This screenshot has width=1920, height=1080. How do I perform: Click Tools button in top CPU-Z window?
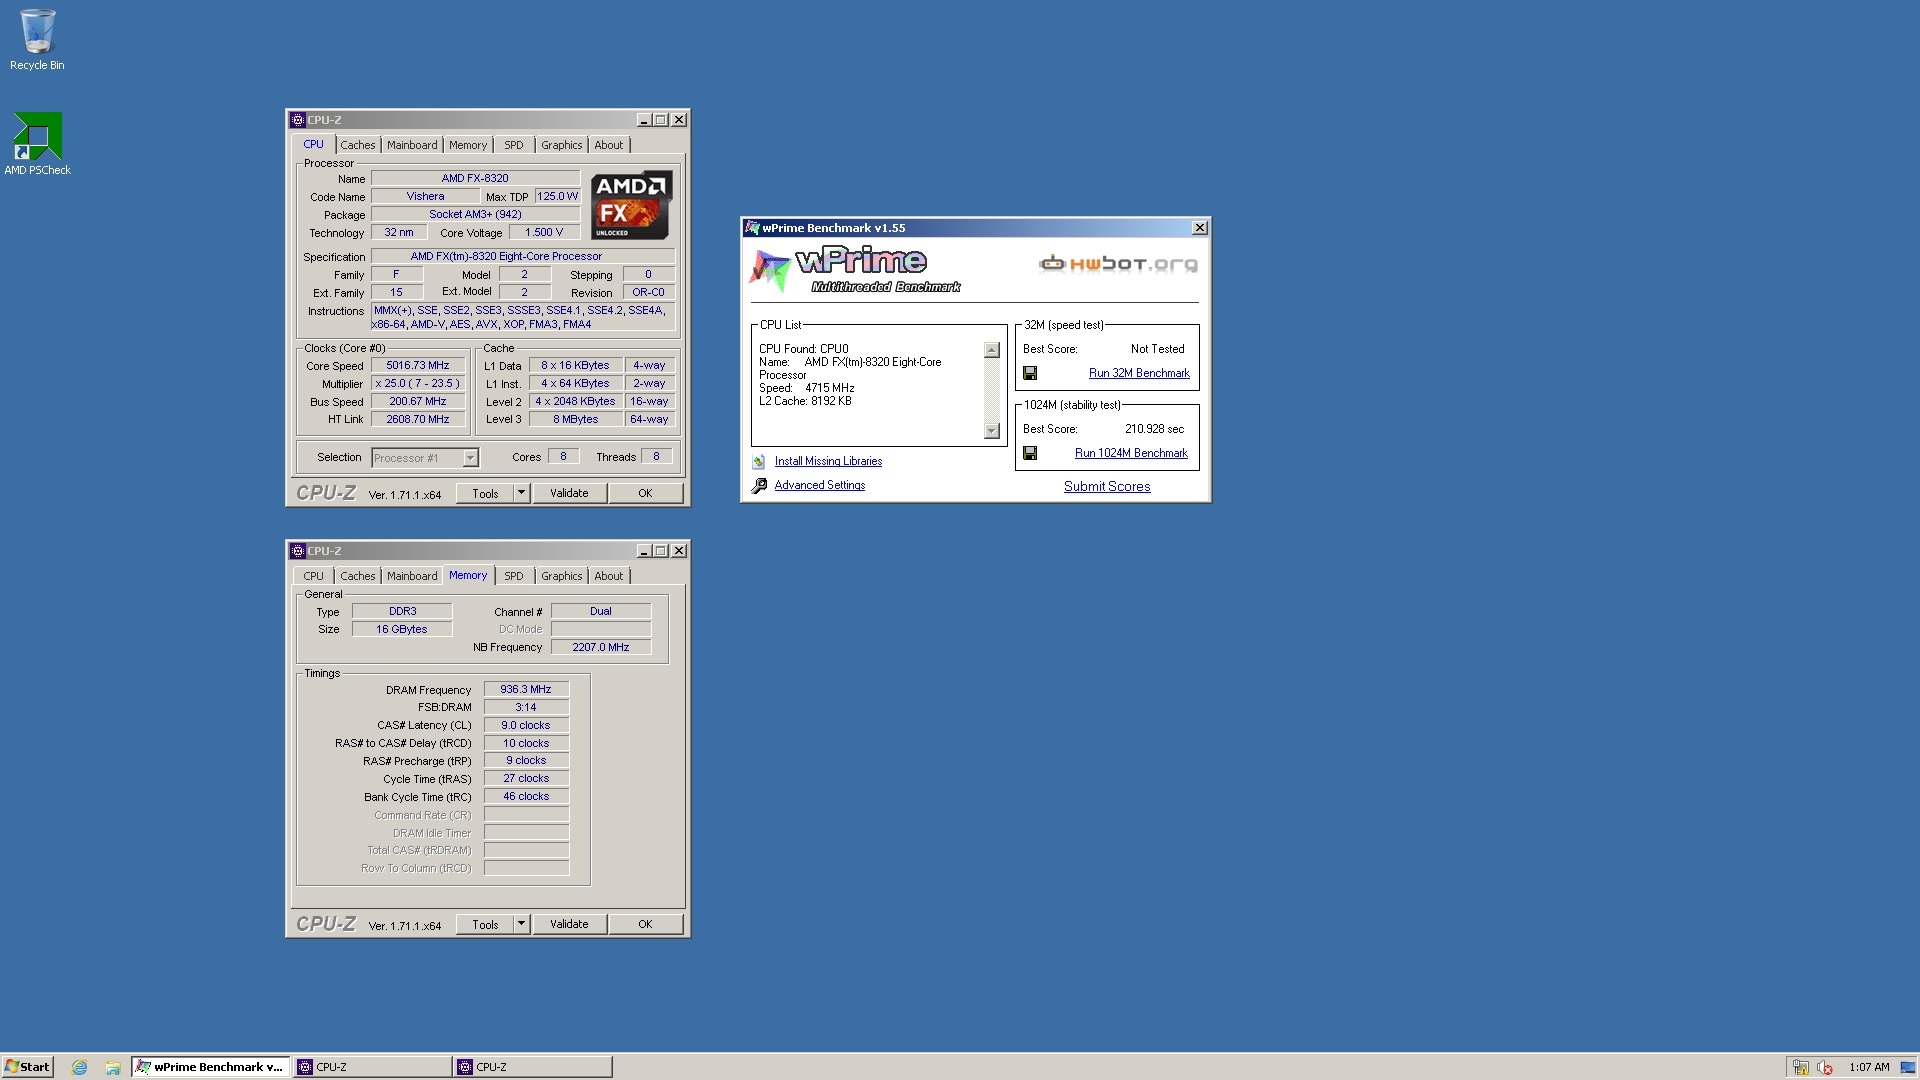click(485, 493)
